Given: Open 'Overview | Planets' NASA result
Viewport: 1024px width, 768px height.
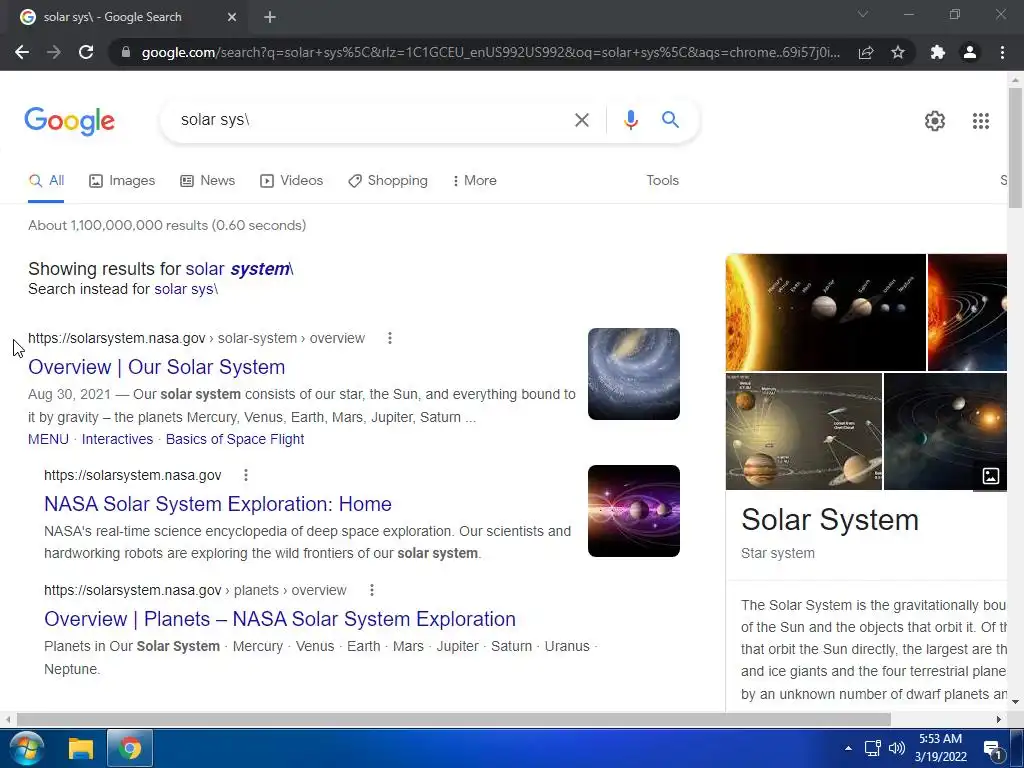Looking at the screenshot, I should [x=280, y=619].
